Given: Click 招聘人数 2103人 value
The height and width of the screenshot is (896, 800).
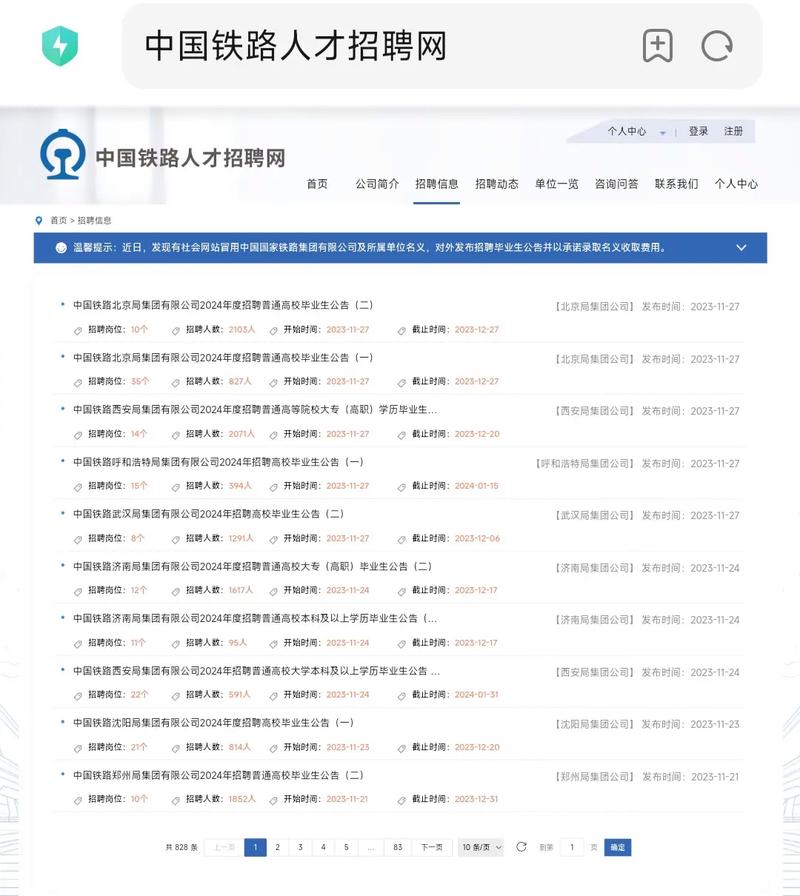Looking at the screenshot, I should [242, 330].
